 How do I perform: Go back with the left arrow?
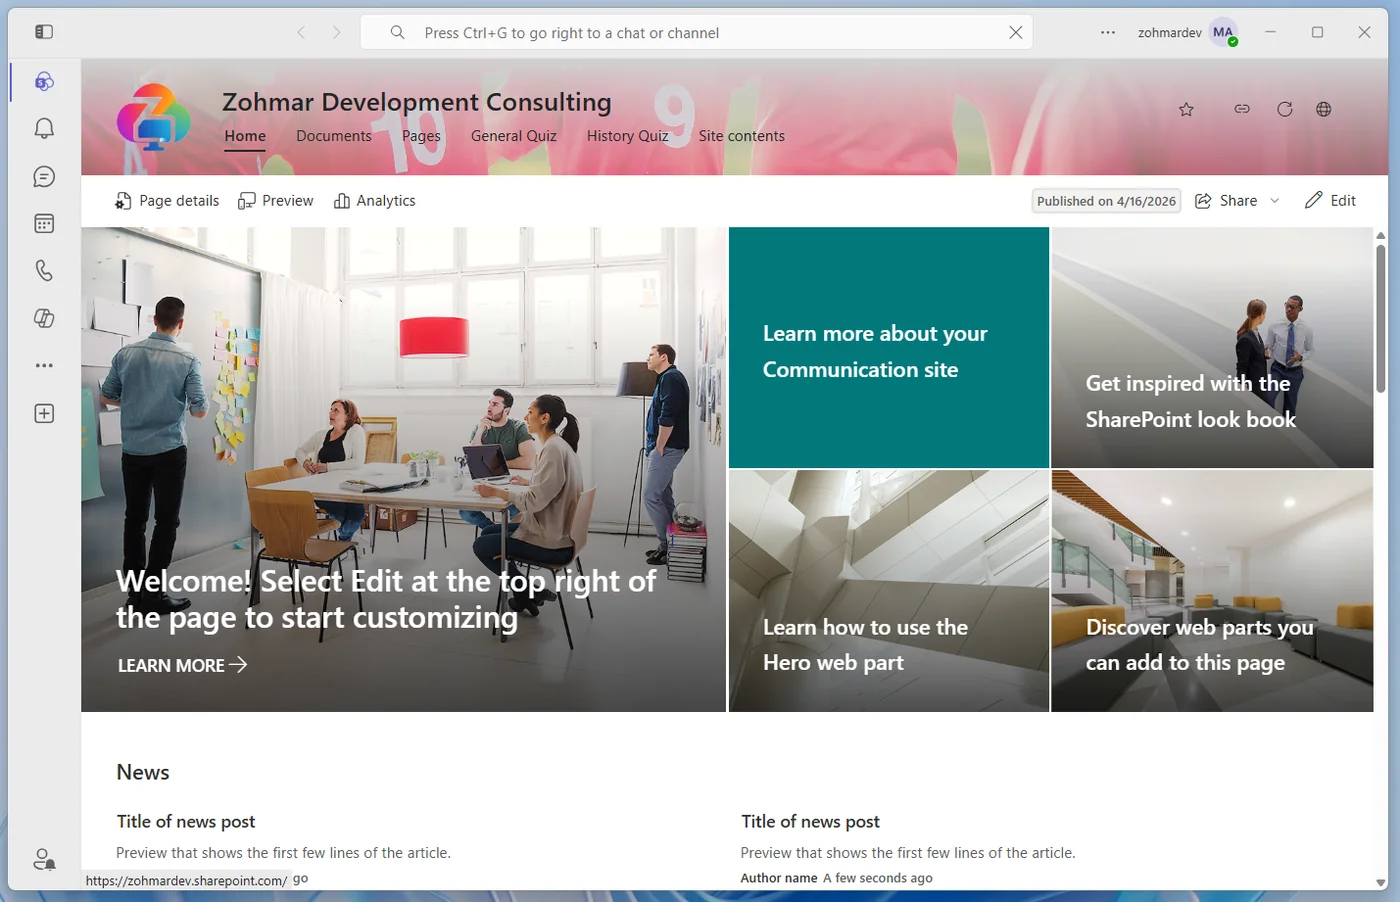coord(301,33)
